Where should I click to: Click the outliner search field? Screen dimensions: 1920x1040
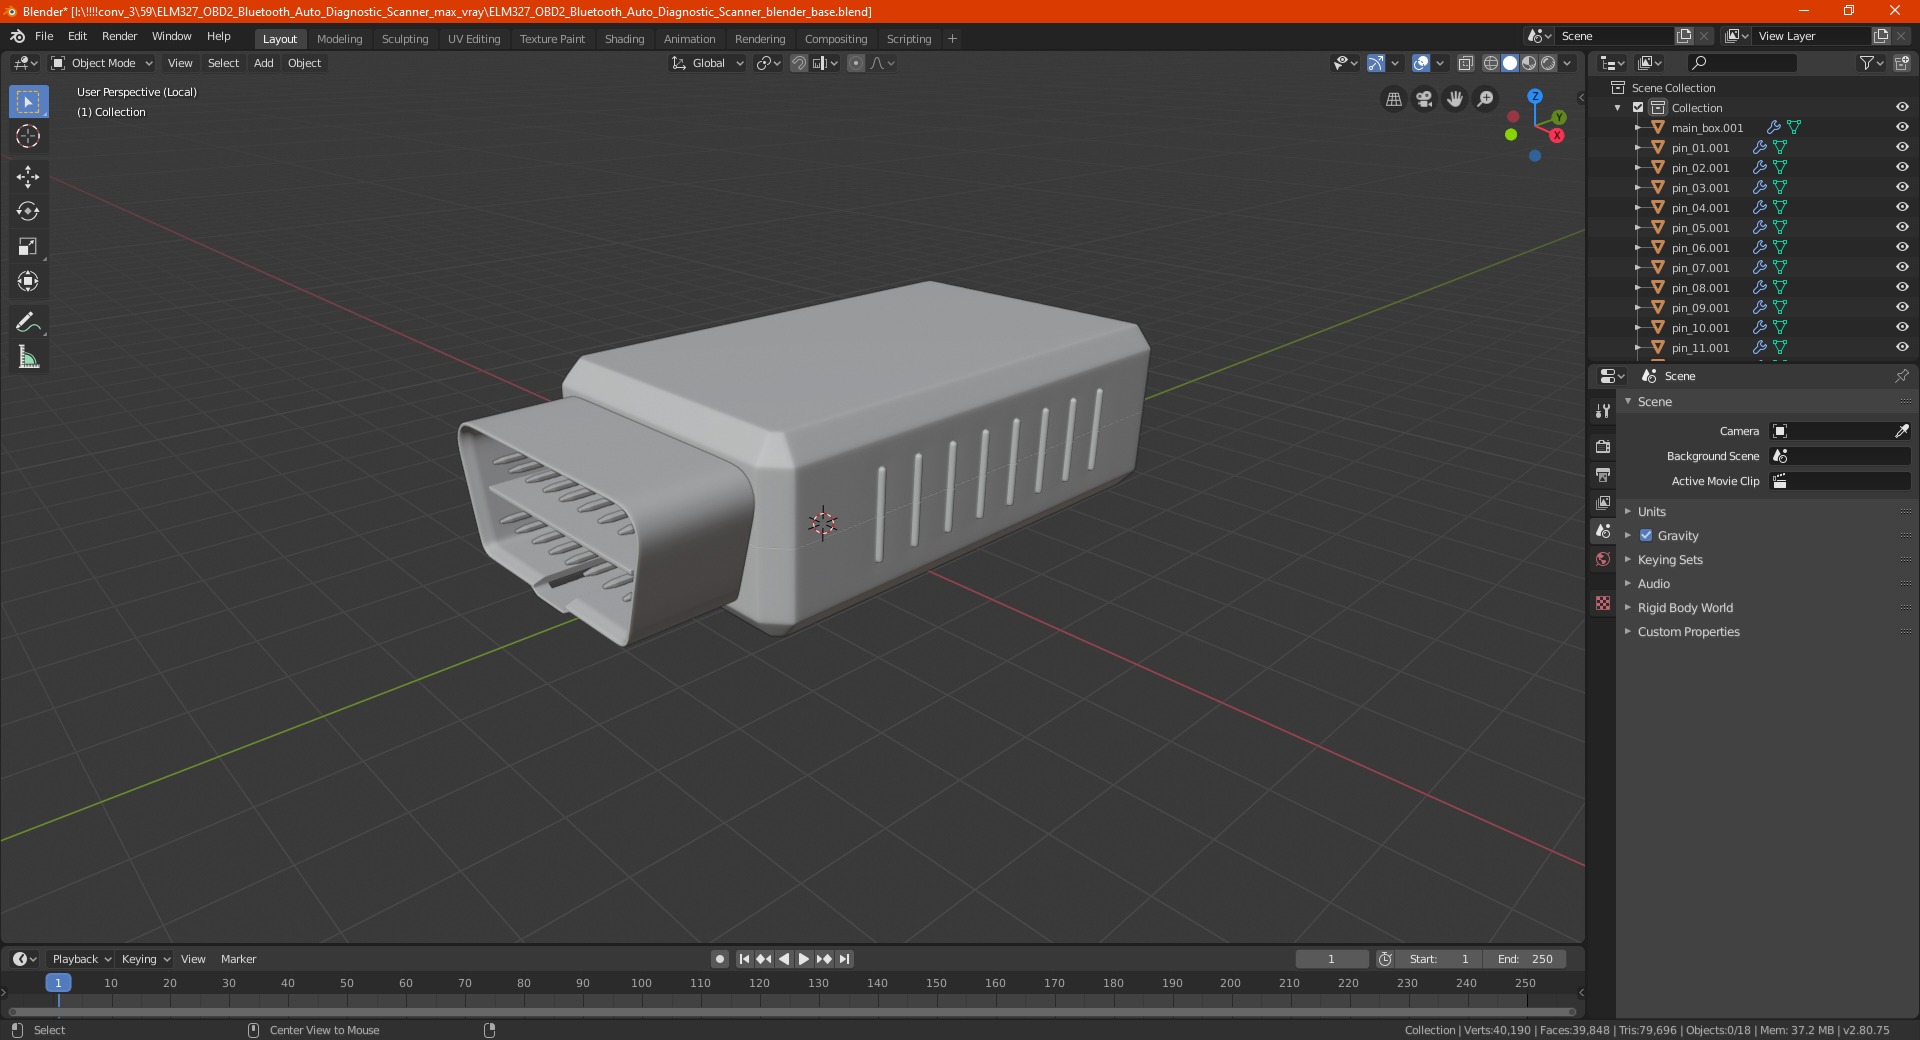tap(1741, 63)
